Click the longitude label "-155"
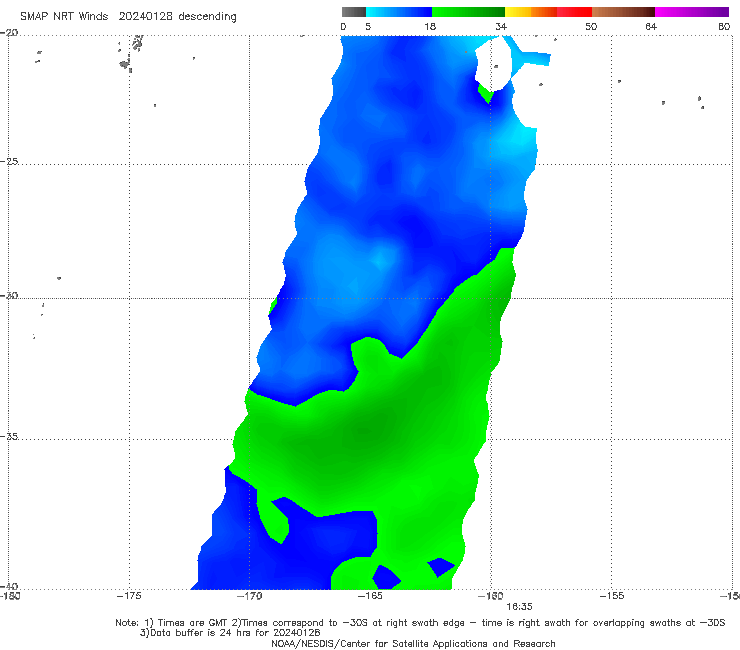This screenshot has width=740, height=650. point(612,596)
